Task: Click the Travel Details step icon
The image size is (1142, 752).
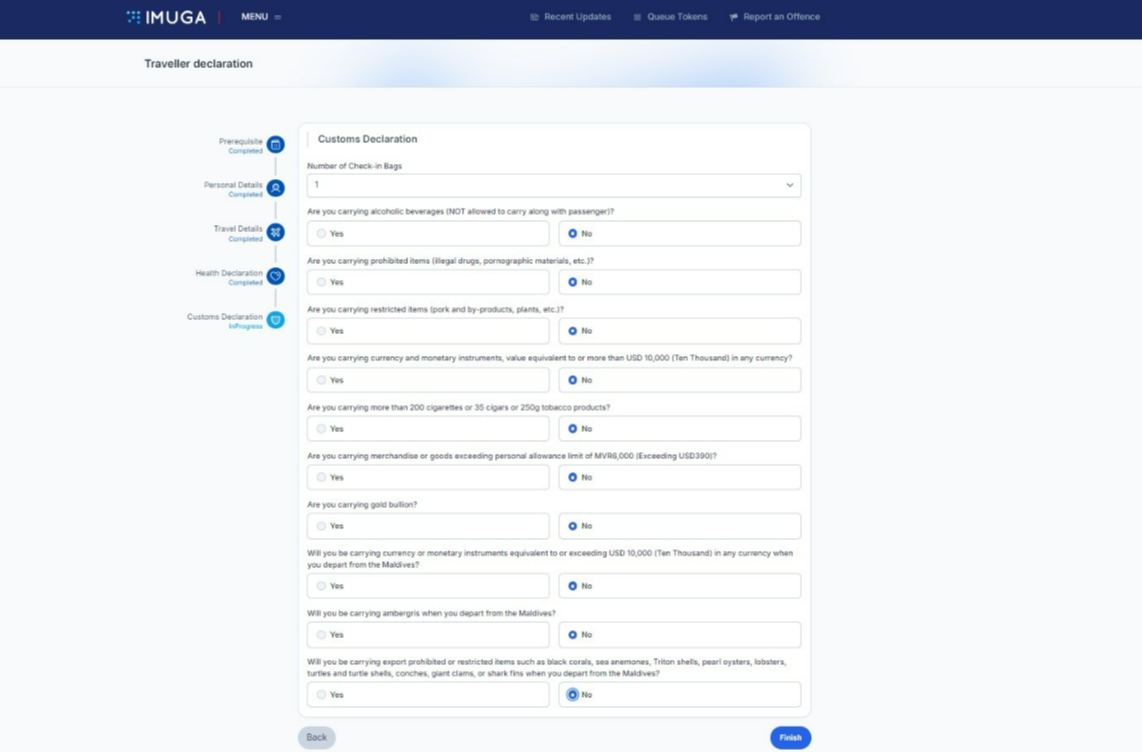Action: point(275,232)
